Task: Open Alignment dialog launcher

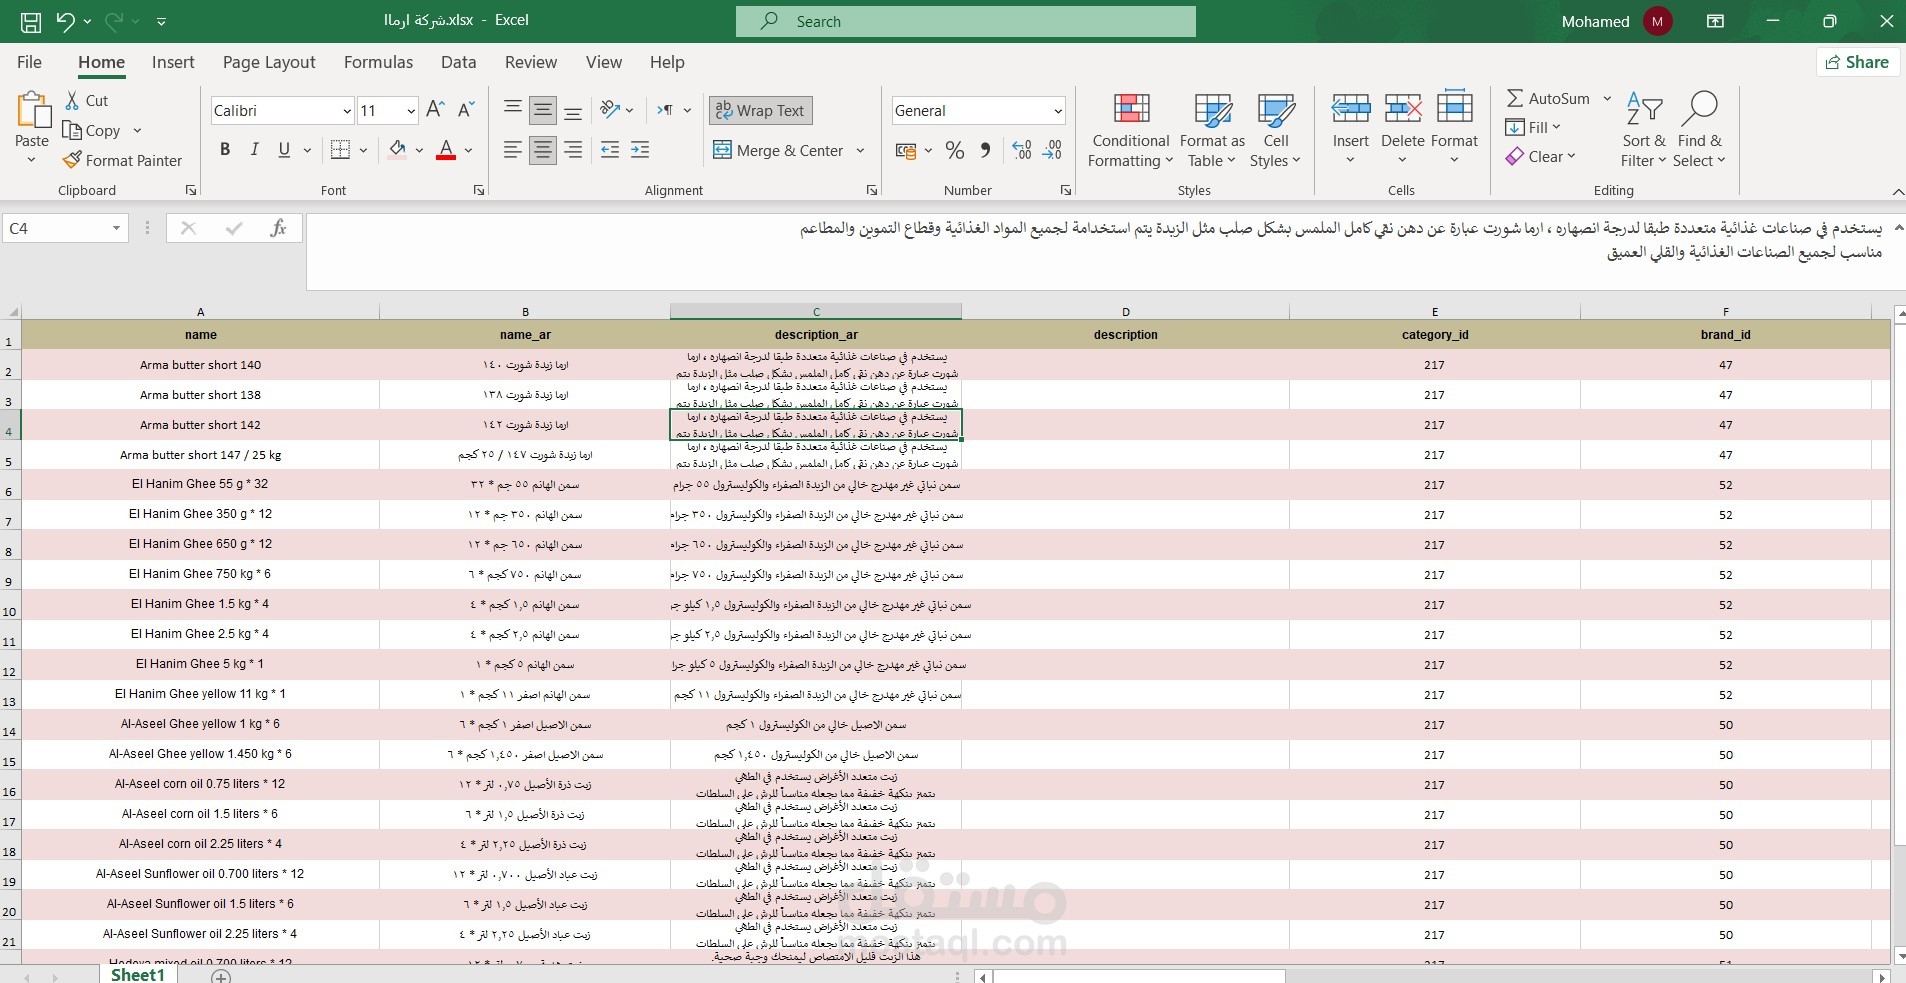Action: [872, 190]
